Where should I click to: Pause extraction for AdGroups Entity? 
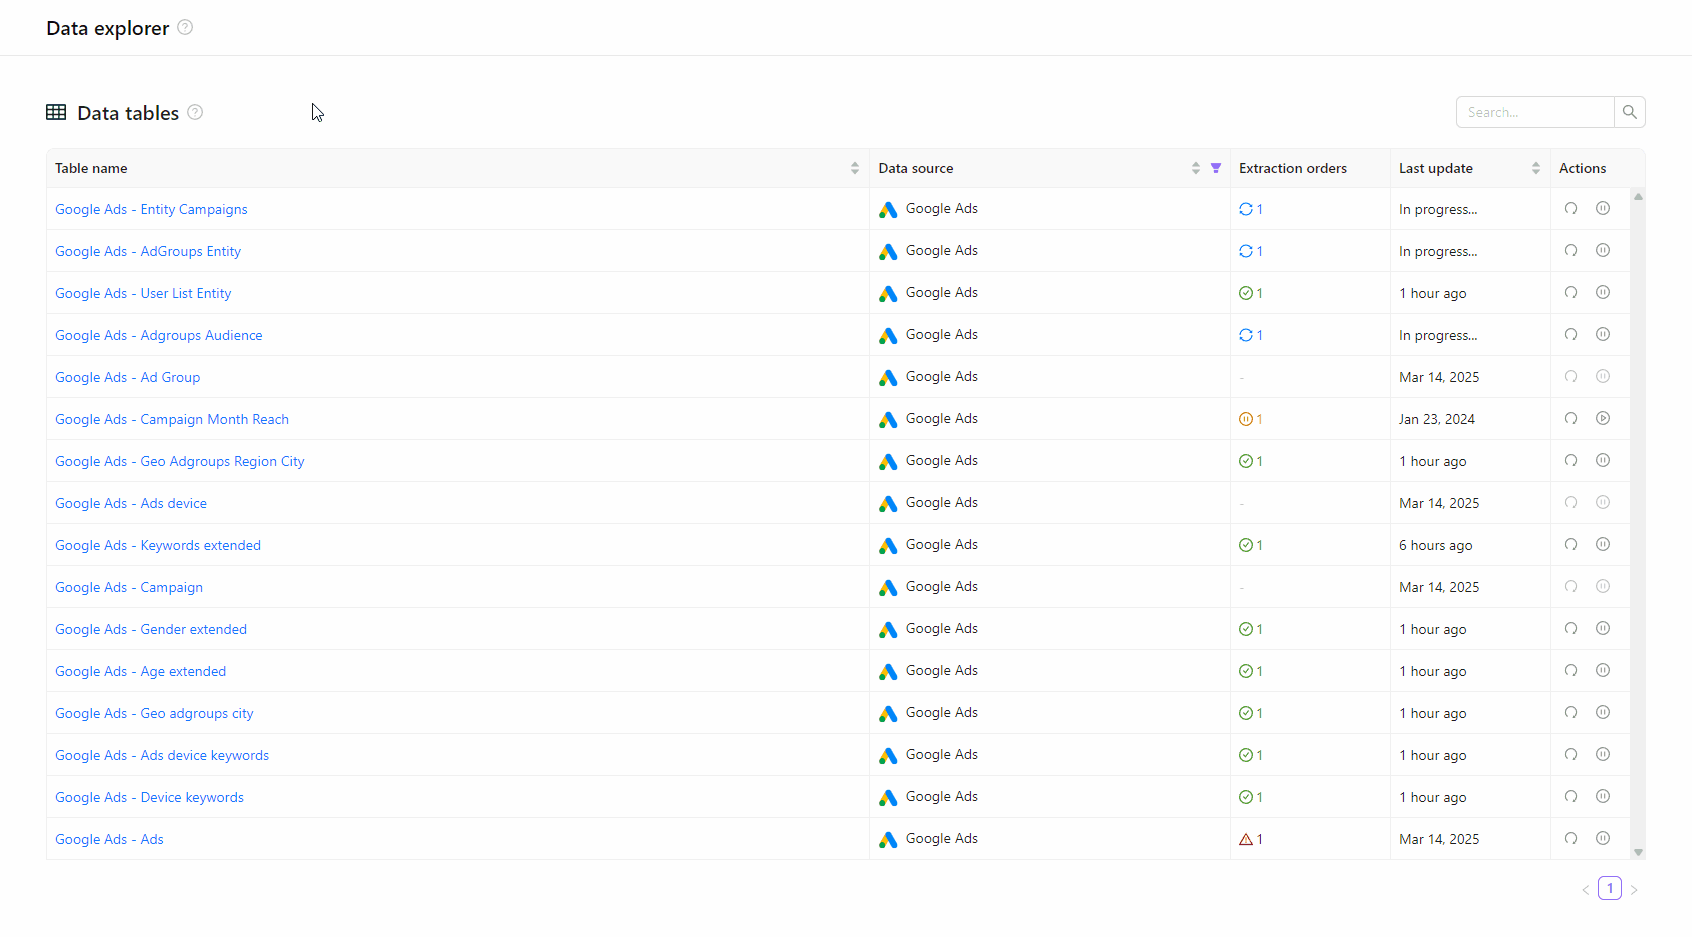point(1603,251)
